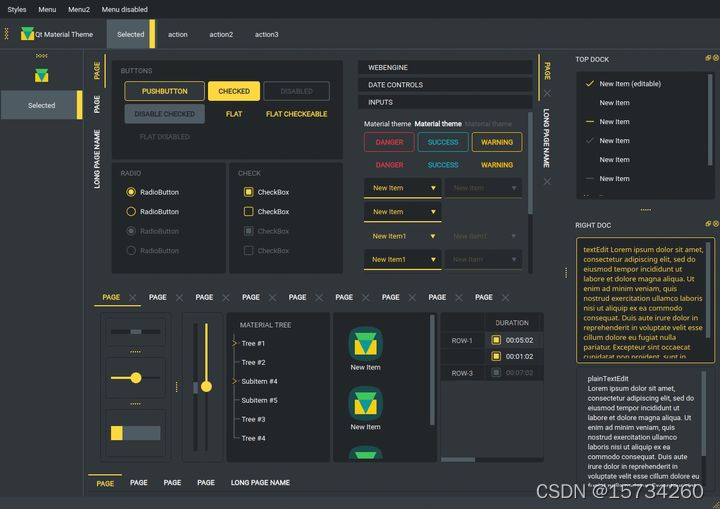
Task: Expand Subitem #4 node
Action: [234, 381]
